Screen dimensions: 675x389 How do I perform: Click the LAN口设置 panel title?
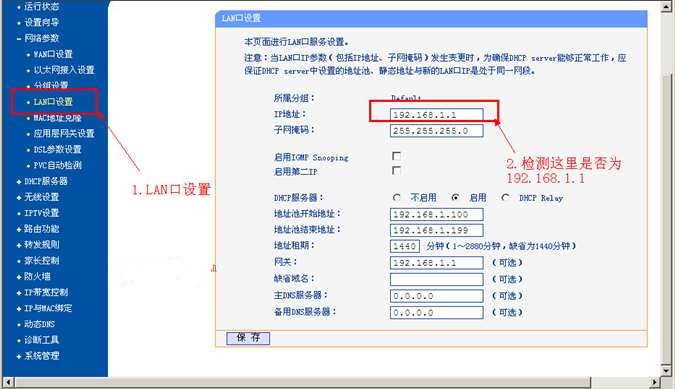(x=241, y=18)
